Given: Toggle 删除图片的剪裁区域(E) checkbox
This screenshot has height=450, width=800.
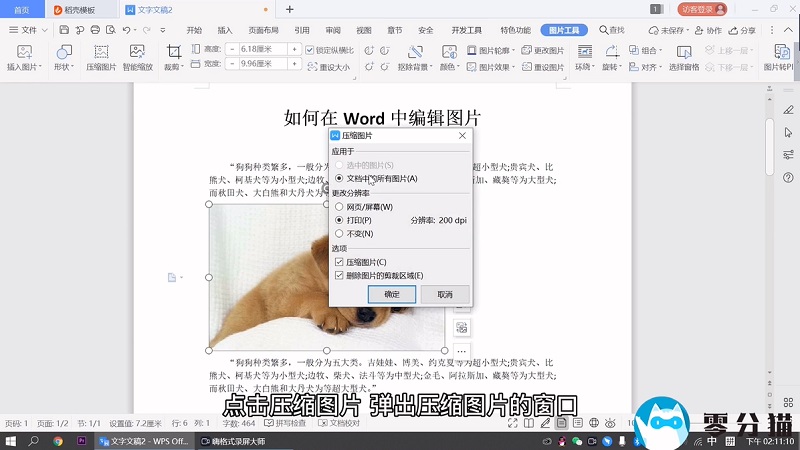Looking at the screenshot, I should point(339,275).
